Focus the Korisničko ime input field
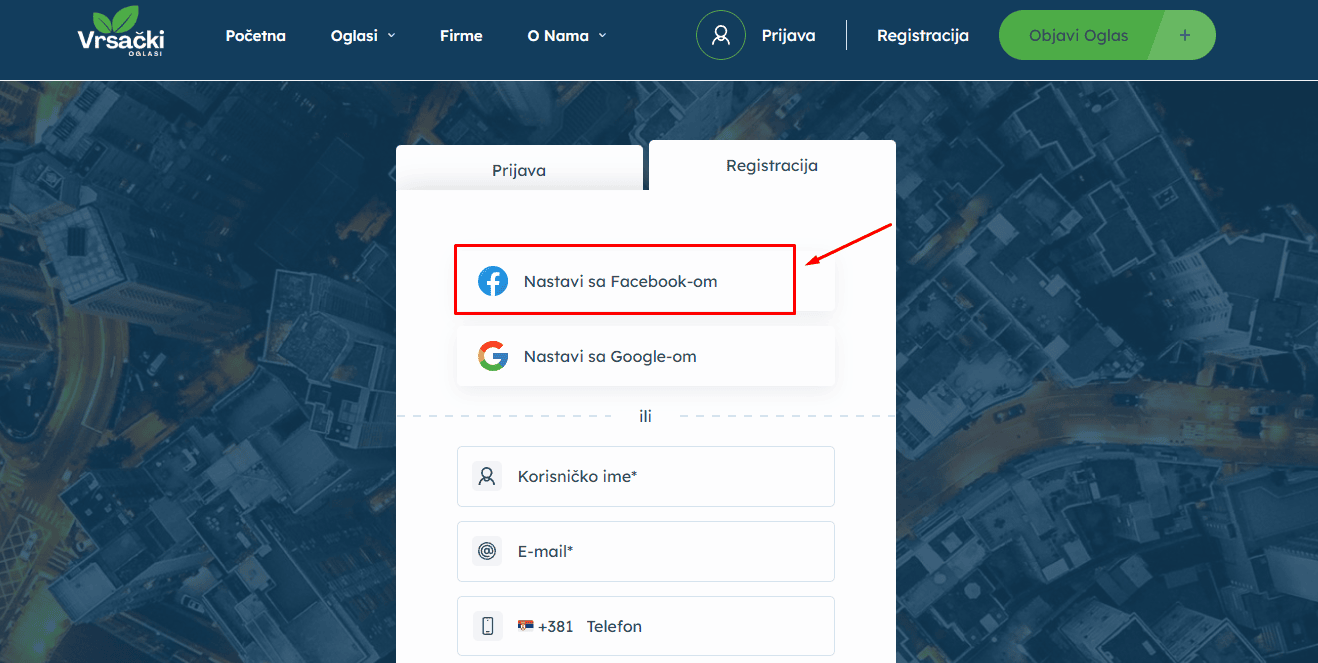 tap(646, 476)
